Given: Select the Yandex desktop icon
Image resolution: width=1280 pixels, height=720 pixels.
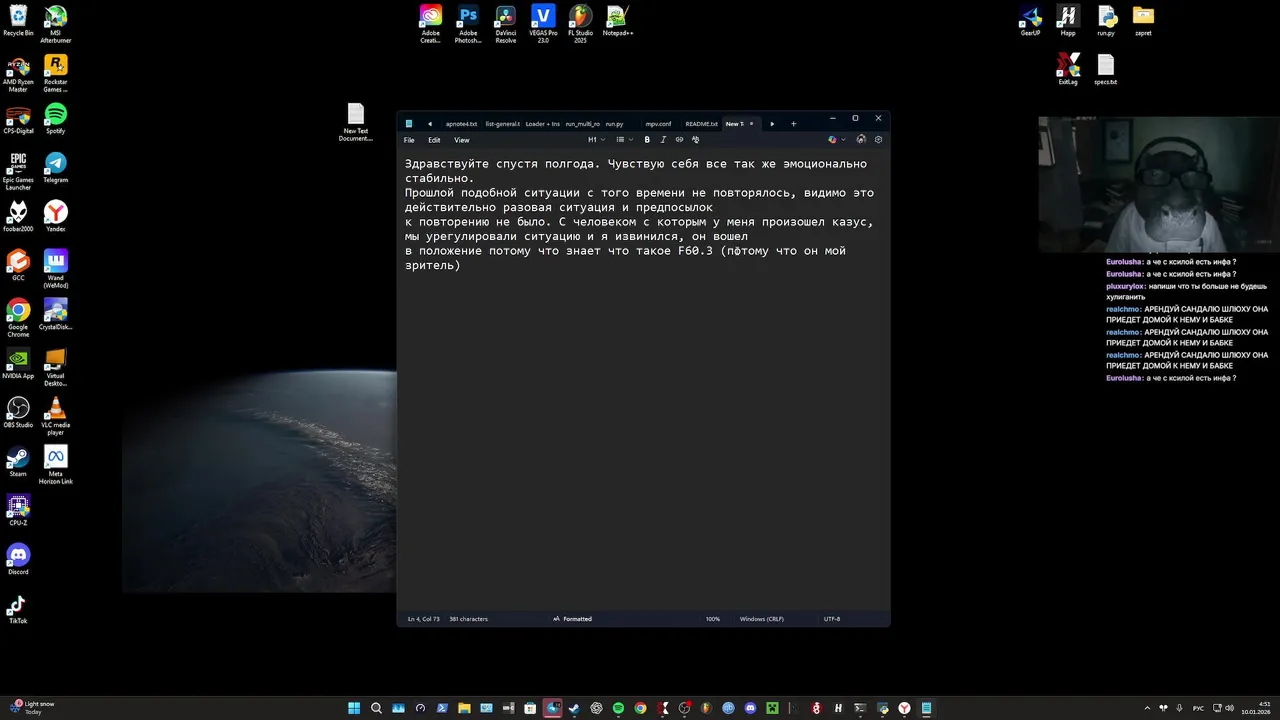Looking at the screenshot, I should (56, 217).
